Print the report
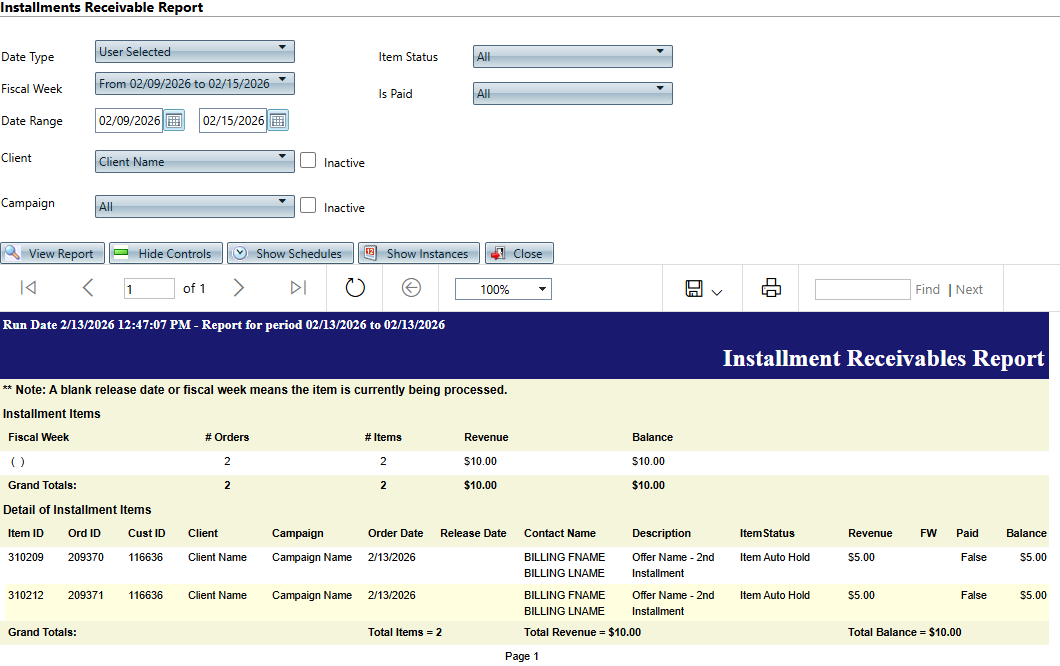 (771, 289)
